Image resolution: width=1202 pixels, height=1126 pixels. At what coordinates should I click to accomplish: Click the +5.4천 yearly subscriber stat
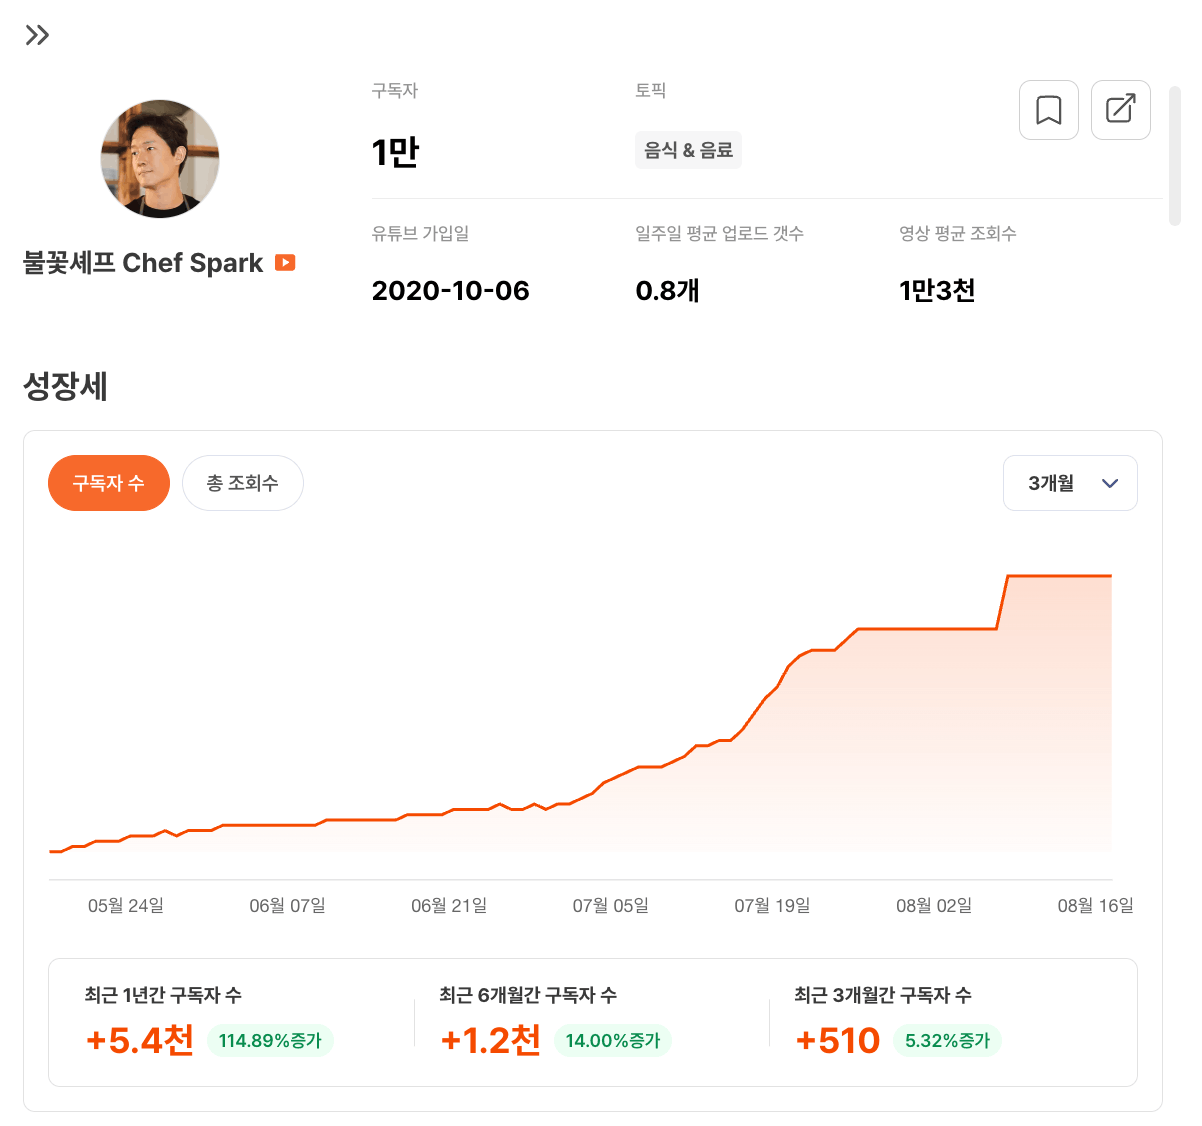(x=140, y=1041)
